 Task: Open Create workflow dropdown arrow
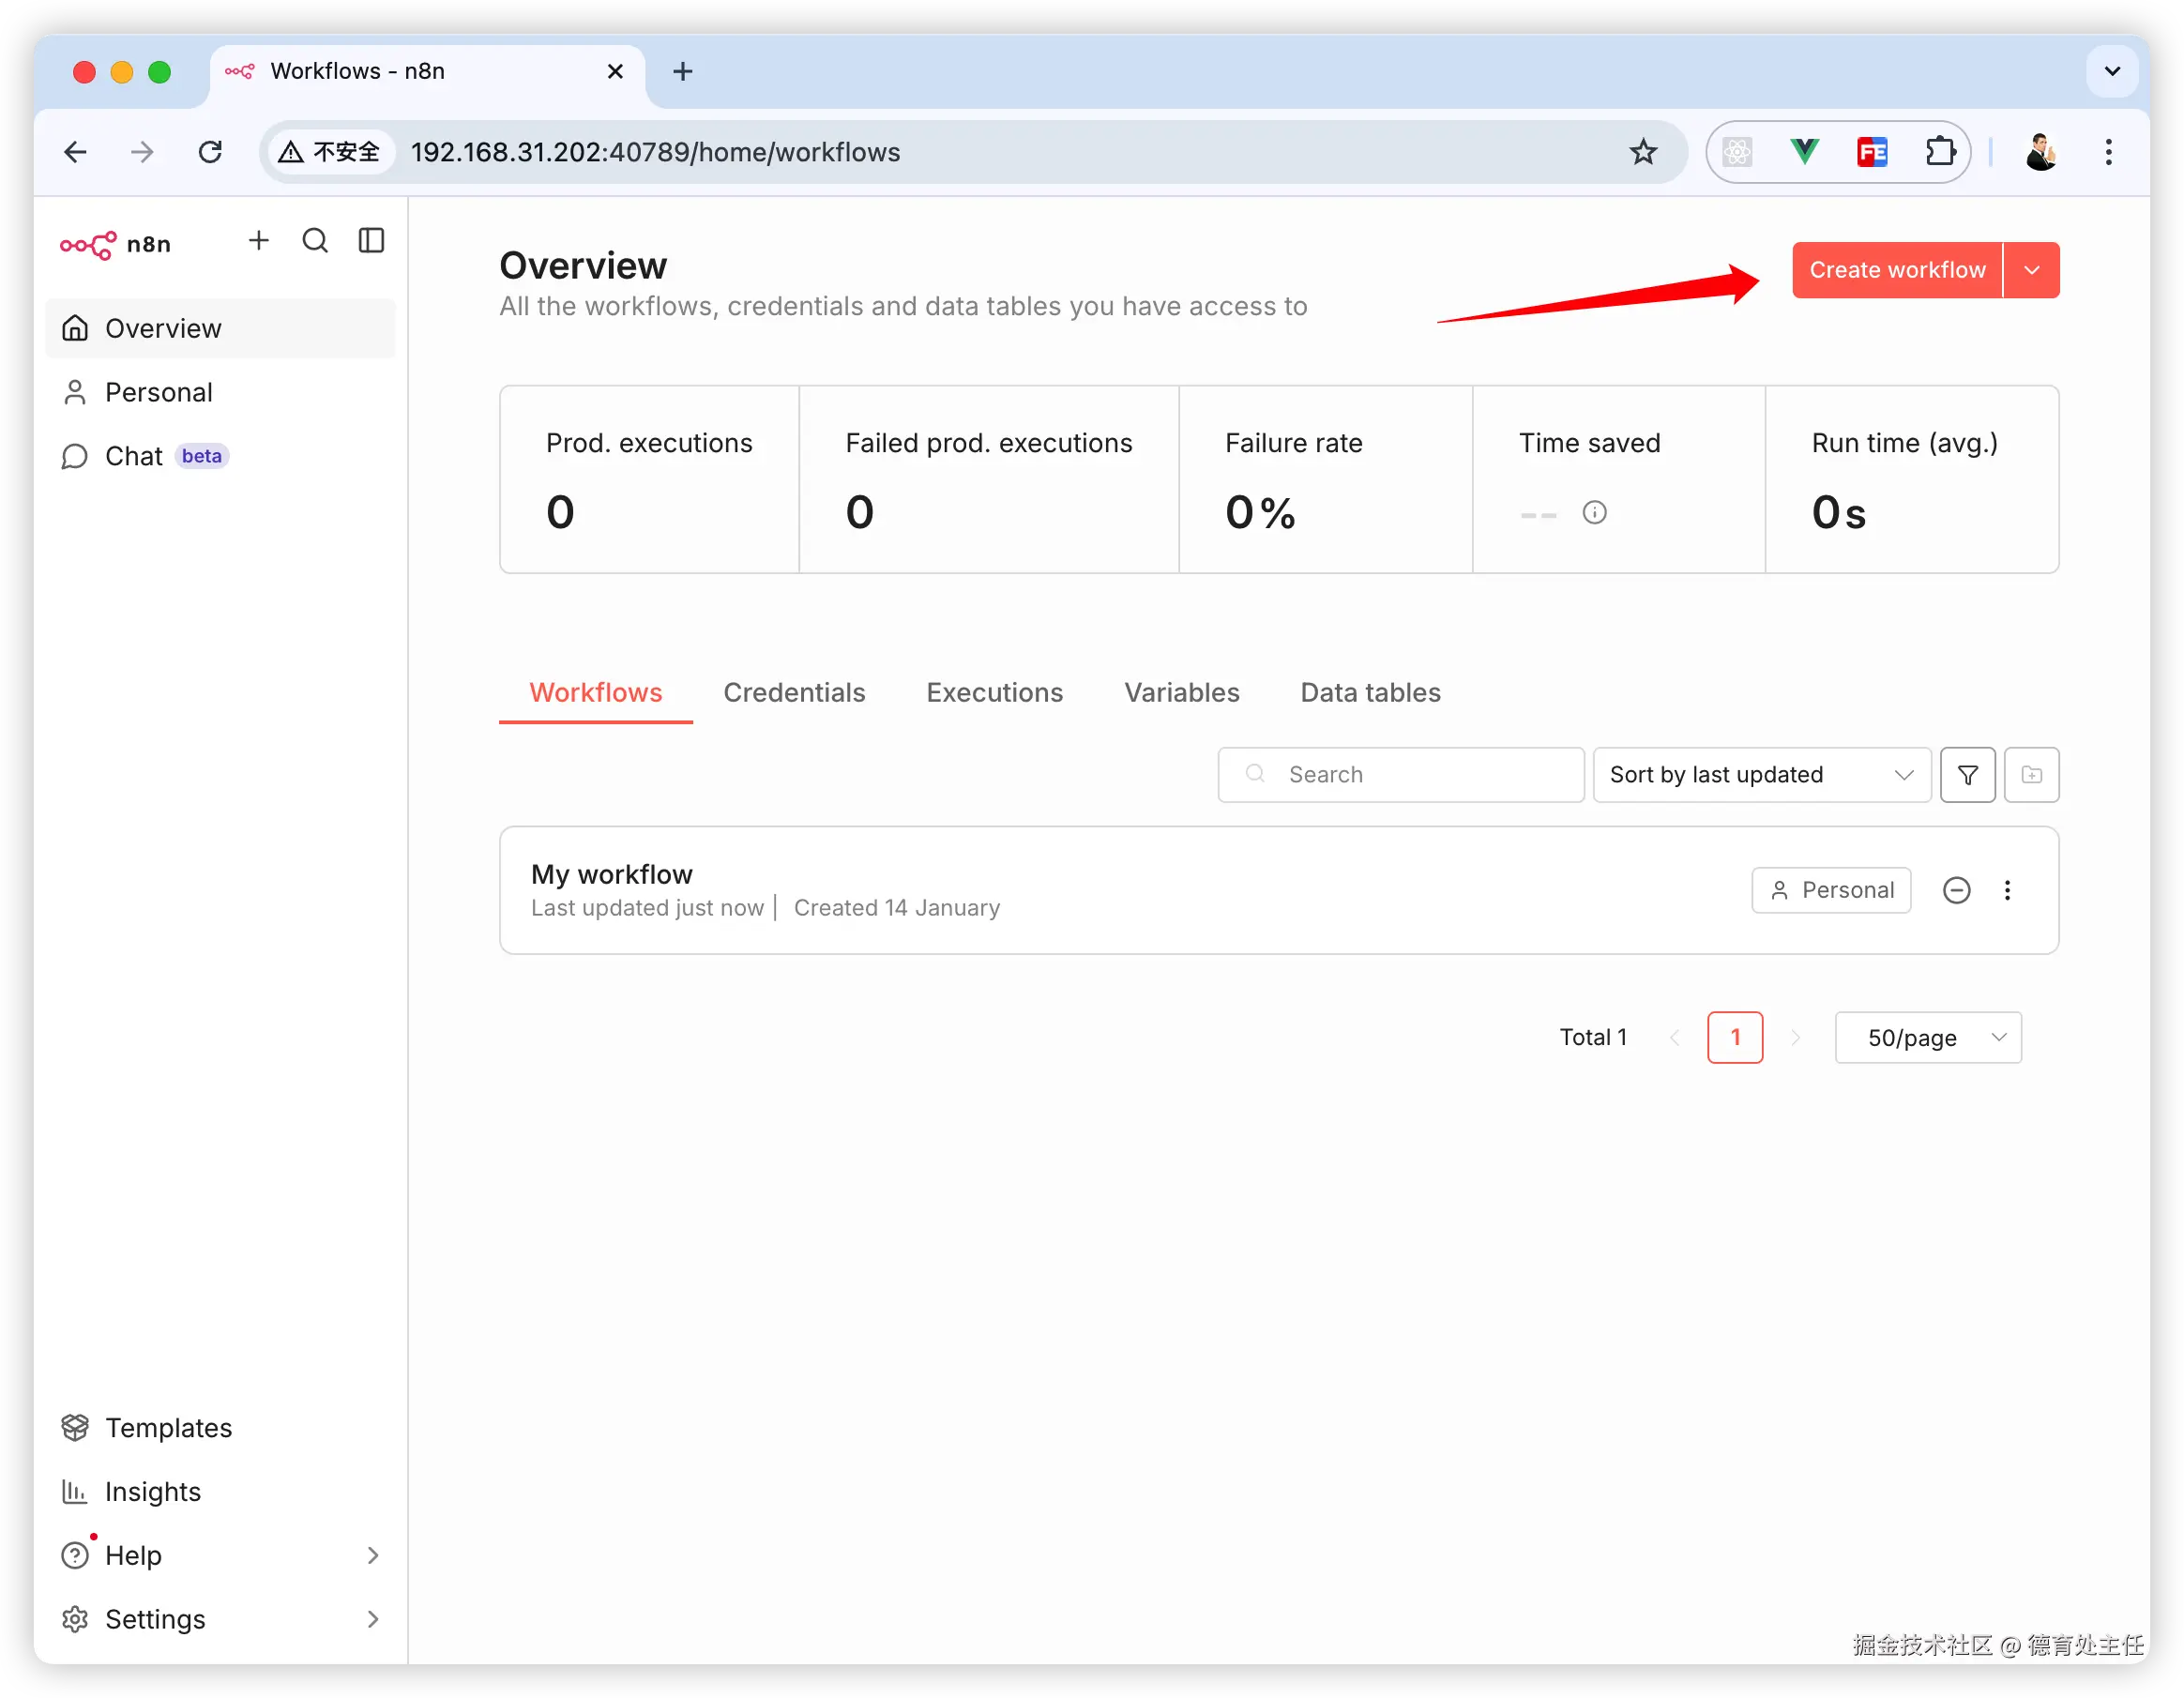pyautogui.click(x=2031, y=270)
